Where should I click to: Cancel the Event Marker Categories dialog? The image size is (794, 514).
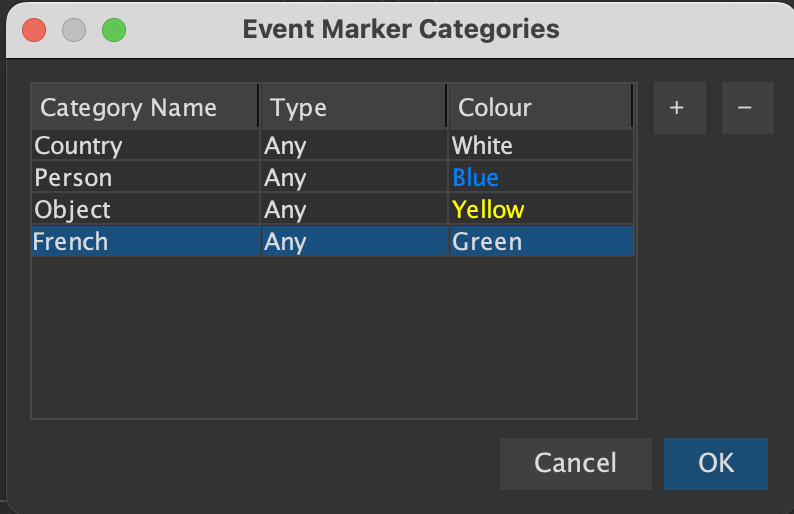575,463
